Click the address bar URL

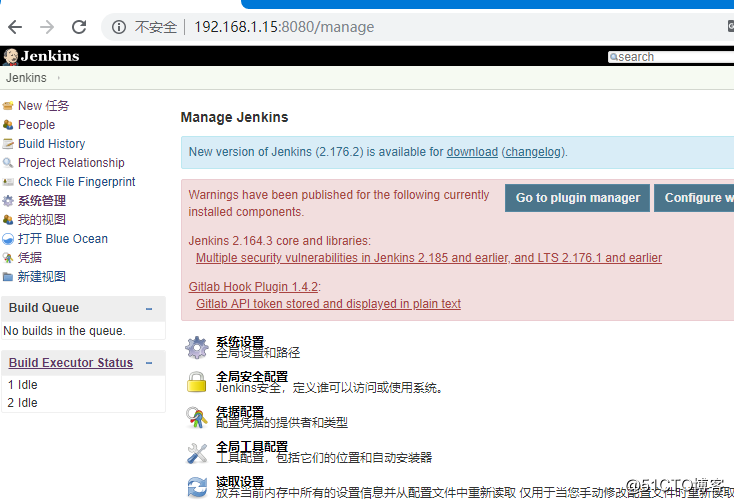[284, 27]
